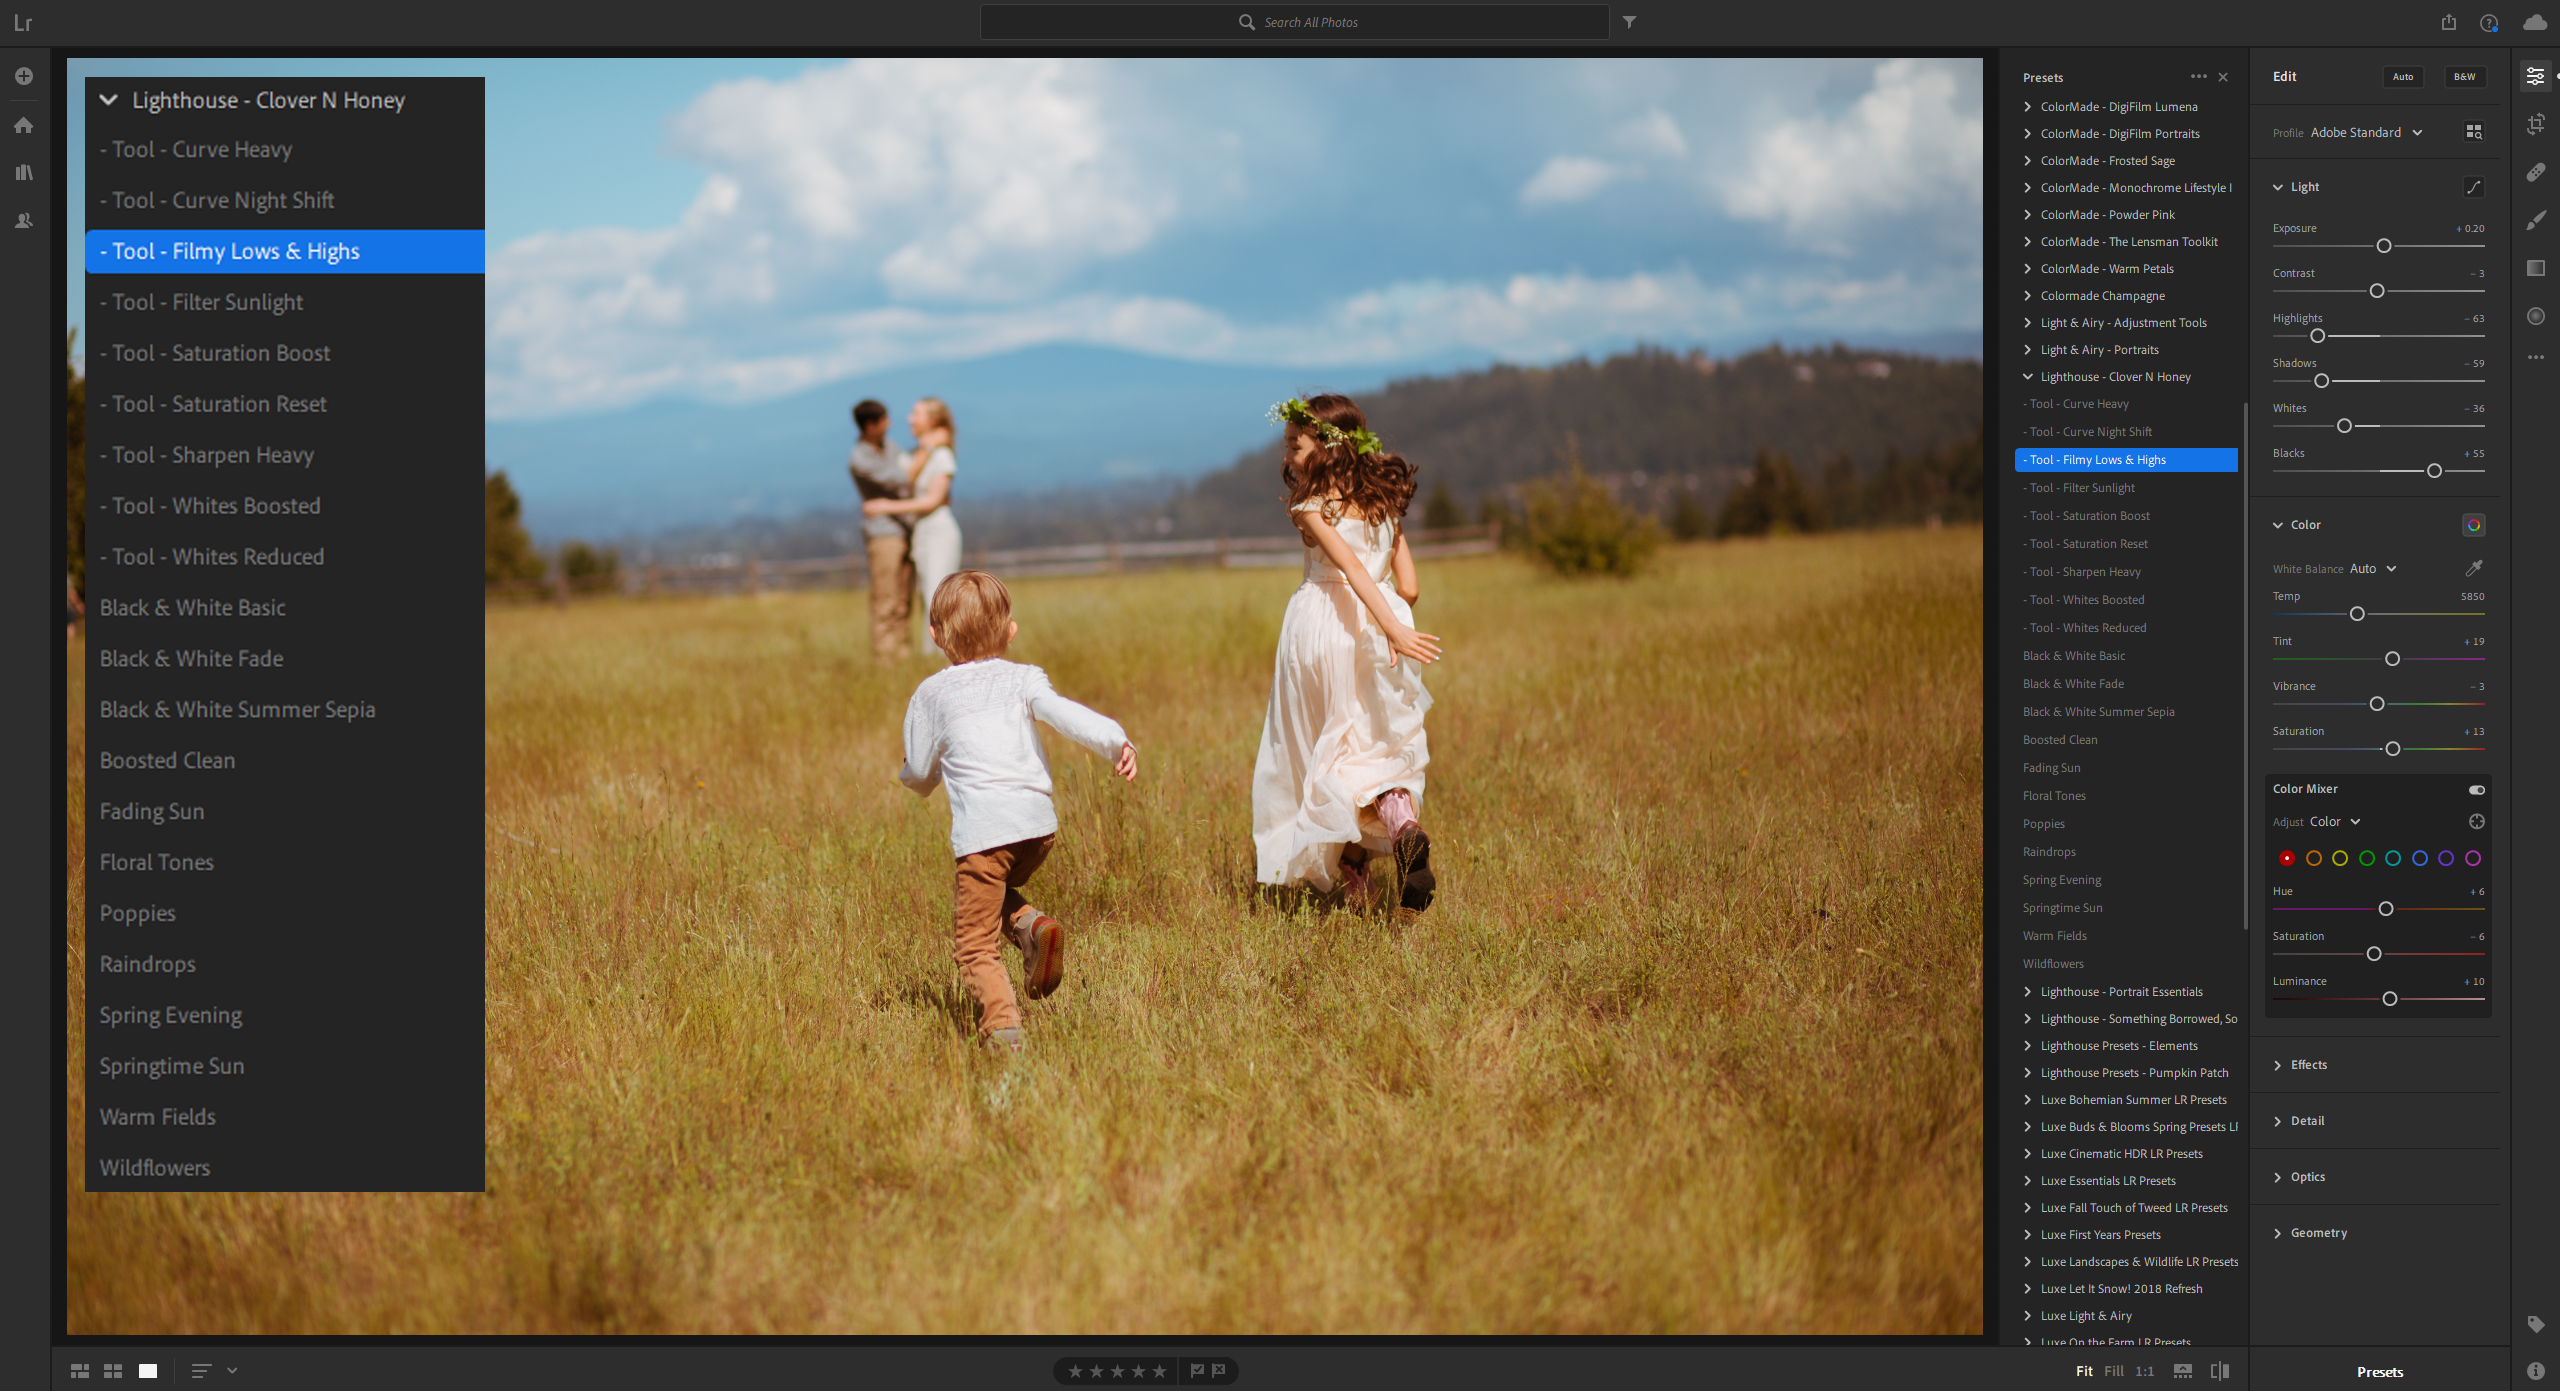The width and height of the screenshot is (2560, 1391).
Task: Select the Linear Gradient tool
Action: point(2535,268)
